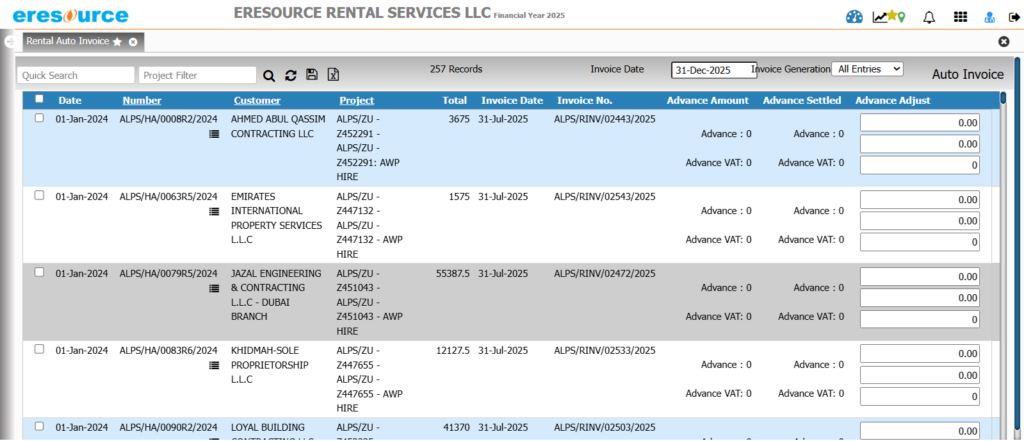This screenshot has width=1024, height=441.
Task: Open the apps grid menu icon
Action: coord(960,16)
